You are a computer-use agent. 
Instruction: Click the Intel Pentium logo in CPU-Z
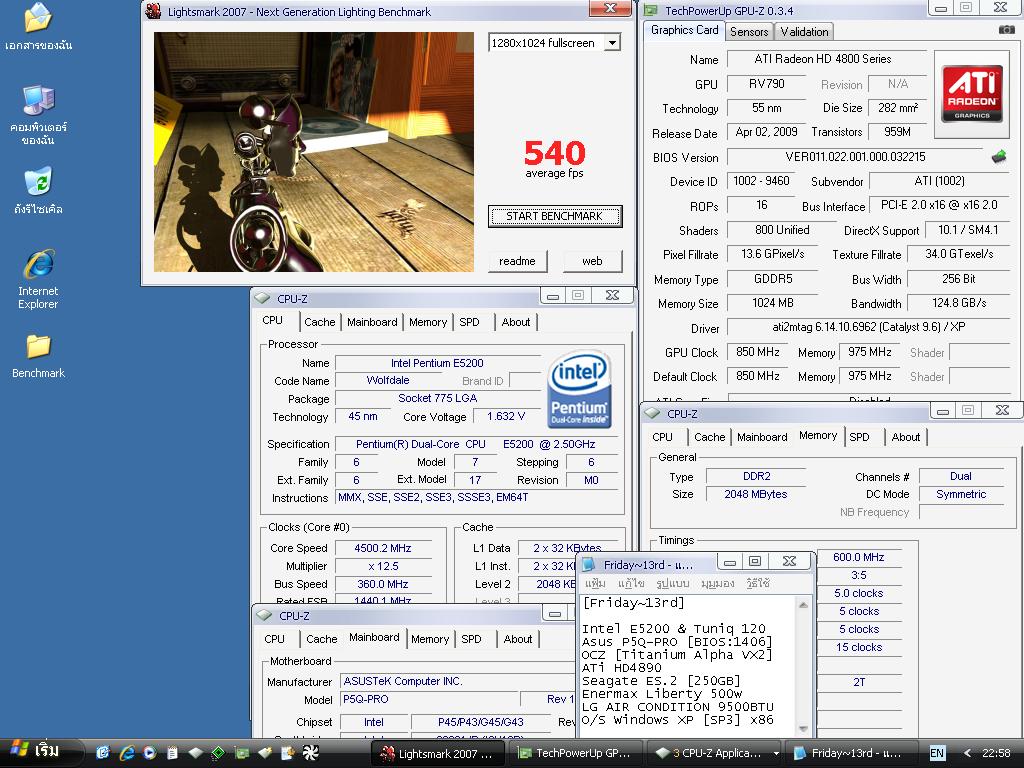[580, 391]
